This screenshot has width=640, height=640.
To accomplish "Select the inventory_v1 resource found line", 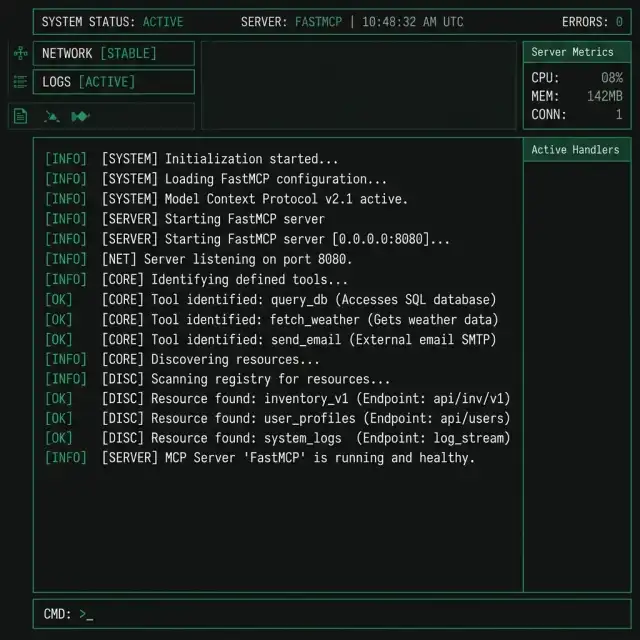I will (x=278, y=399).
